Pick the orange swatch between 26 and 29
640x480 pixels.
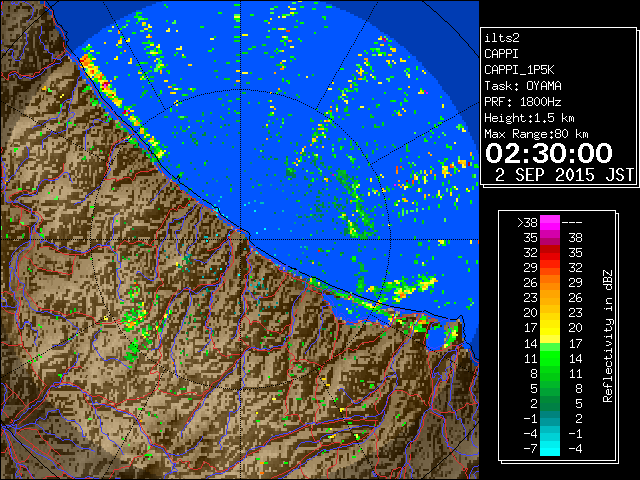pos(550,283)
